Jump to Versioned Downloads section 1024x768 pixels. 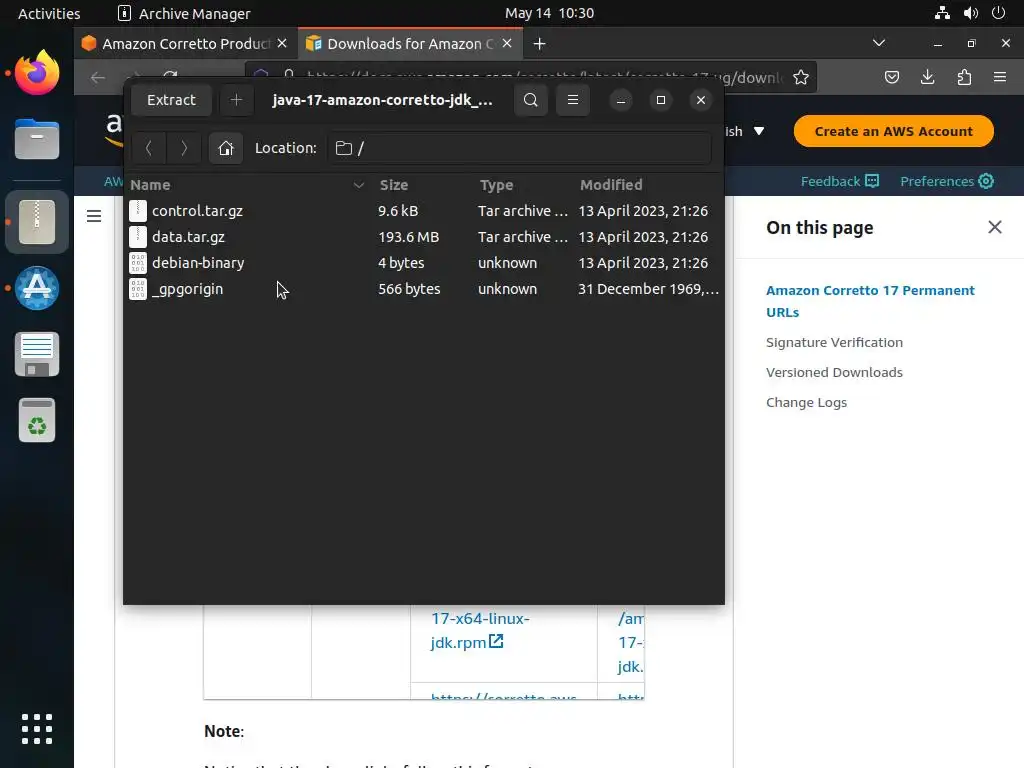point(834,372)
